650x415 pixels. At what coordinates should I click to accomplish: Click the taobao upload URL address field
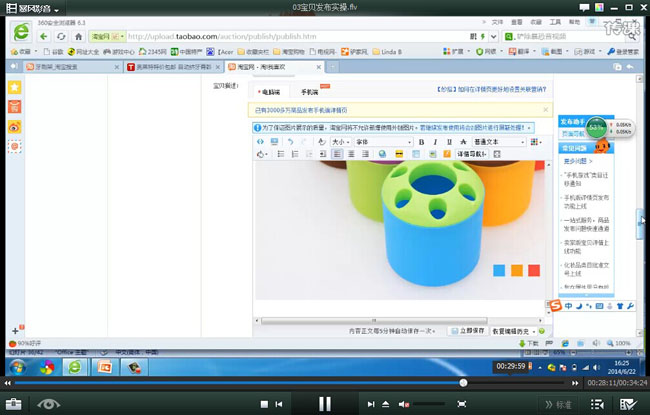point(296,36)
